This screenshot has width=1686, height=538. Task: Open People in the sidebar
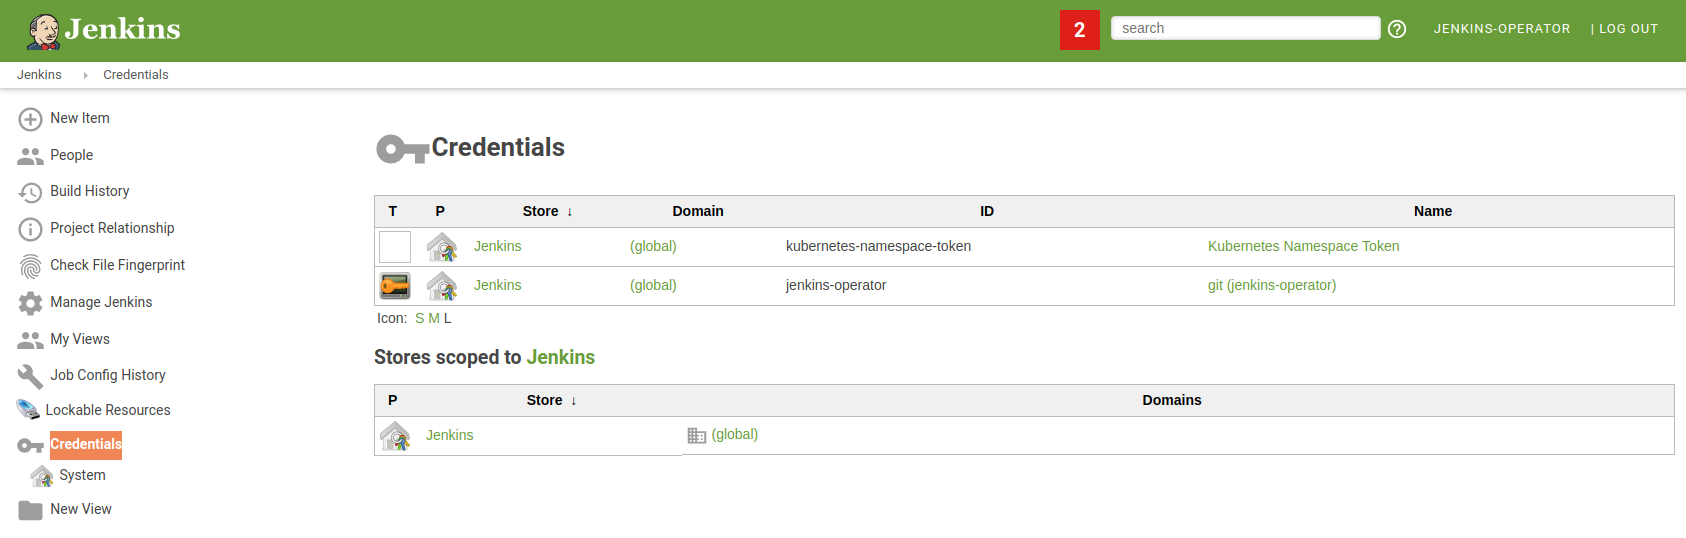71,155
